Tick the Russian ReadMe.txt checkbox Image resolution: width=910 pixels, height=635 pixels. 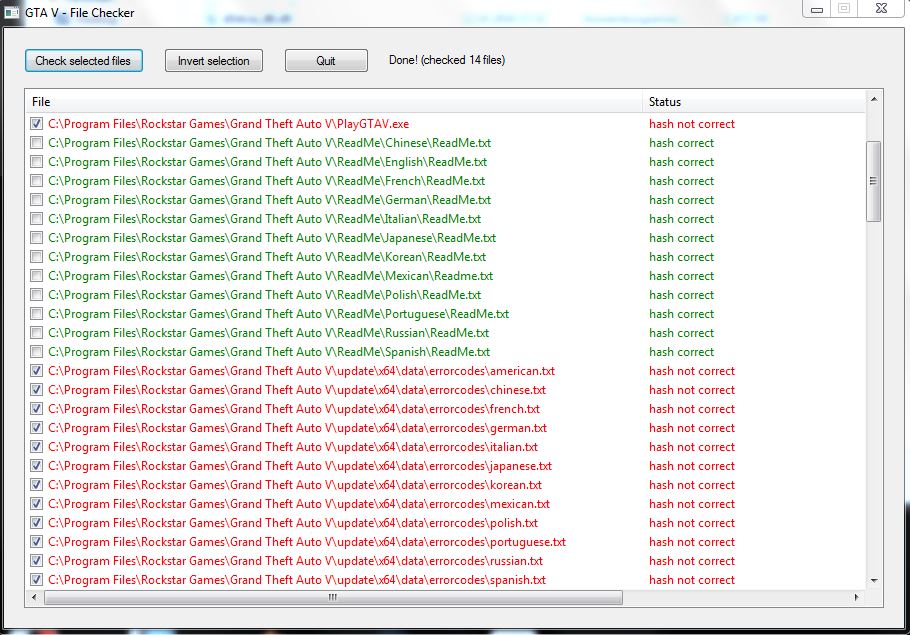[37, 333]
